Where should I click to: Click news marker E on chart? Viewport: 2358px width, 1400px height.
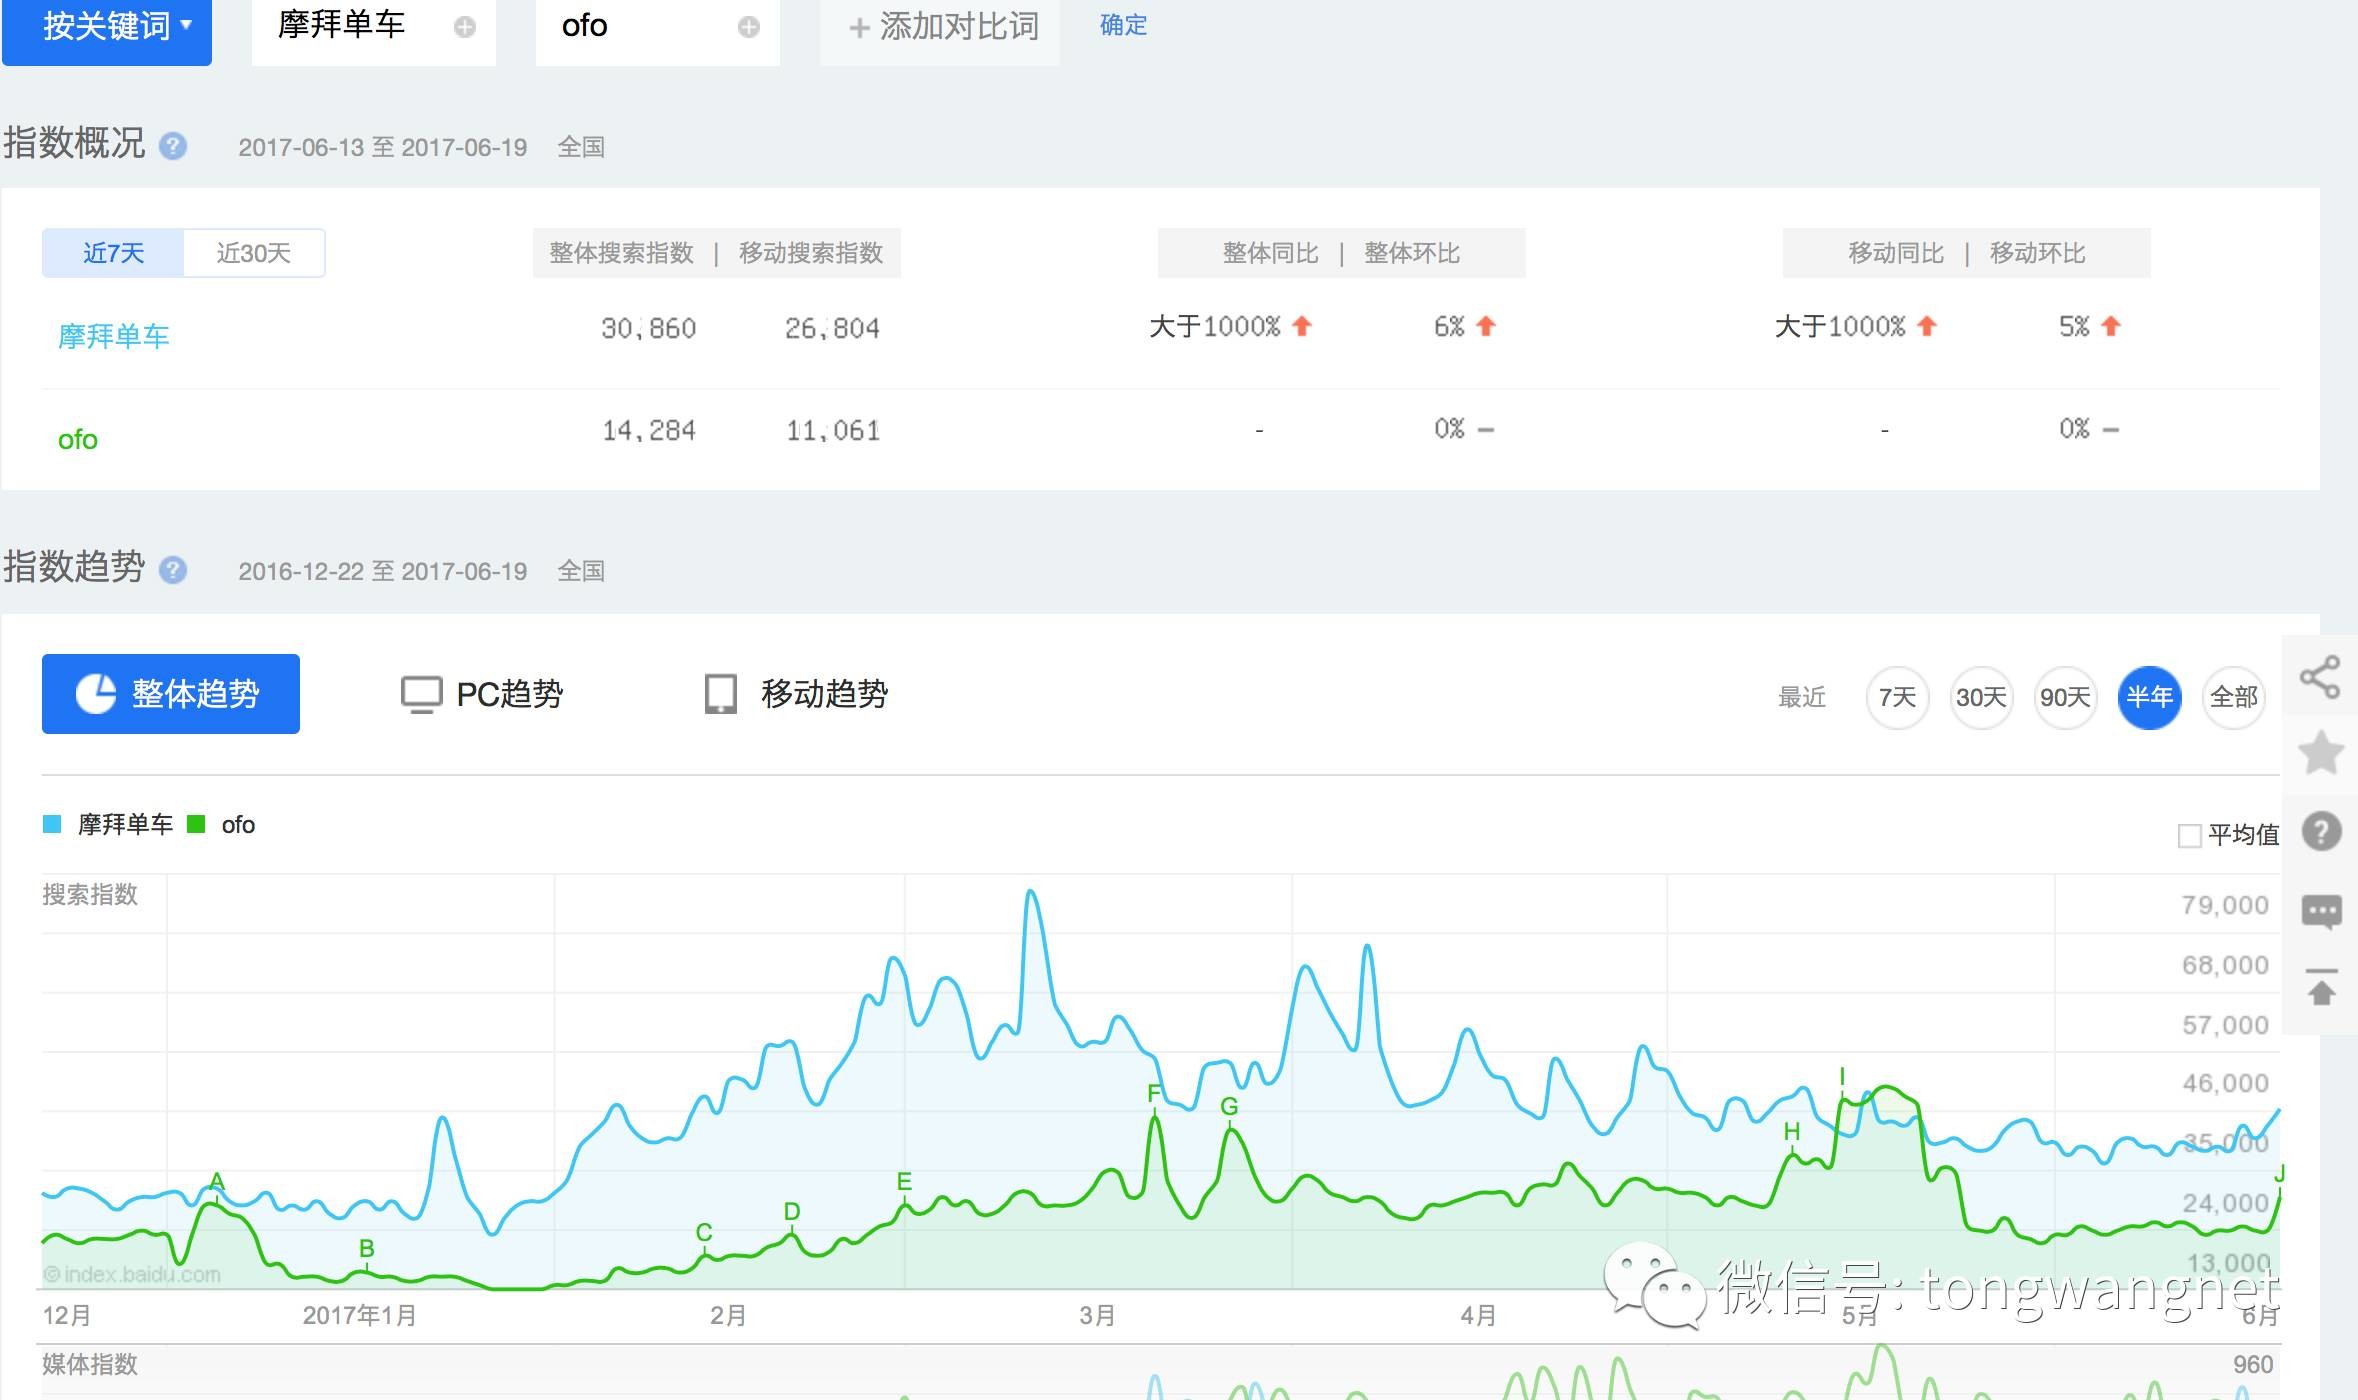click(904, 1182)
